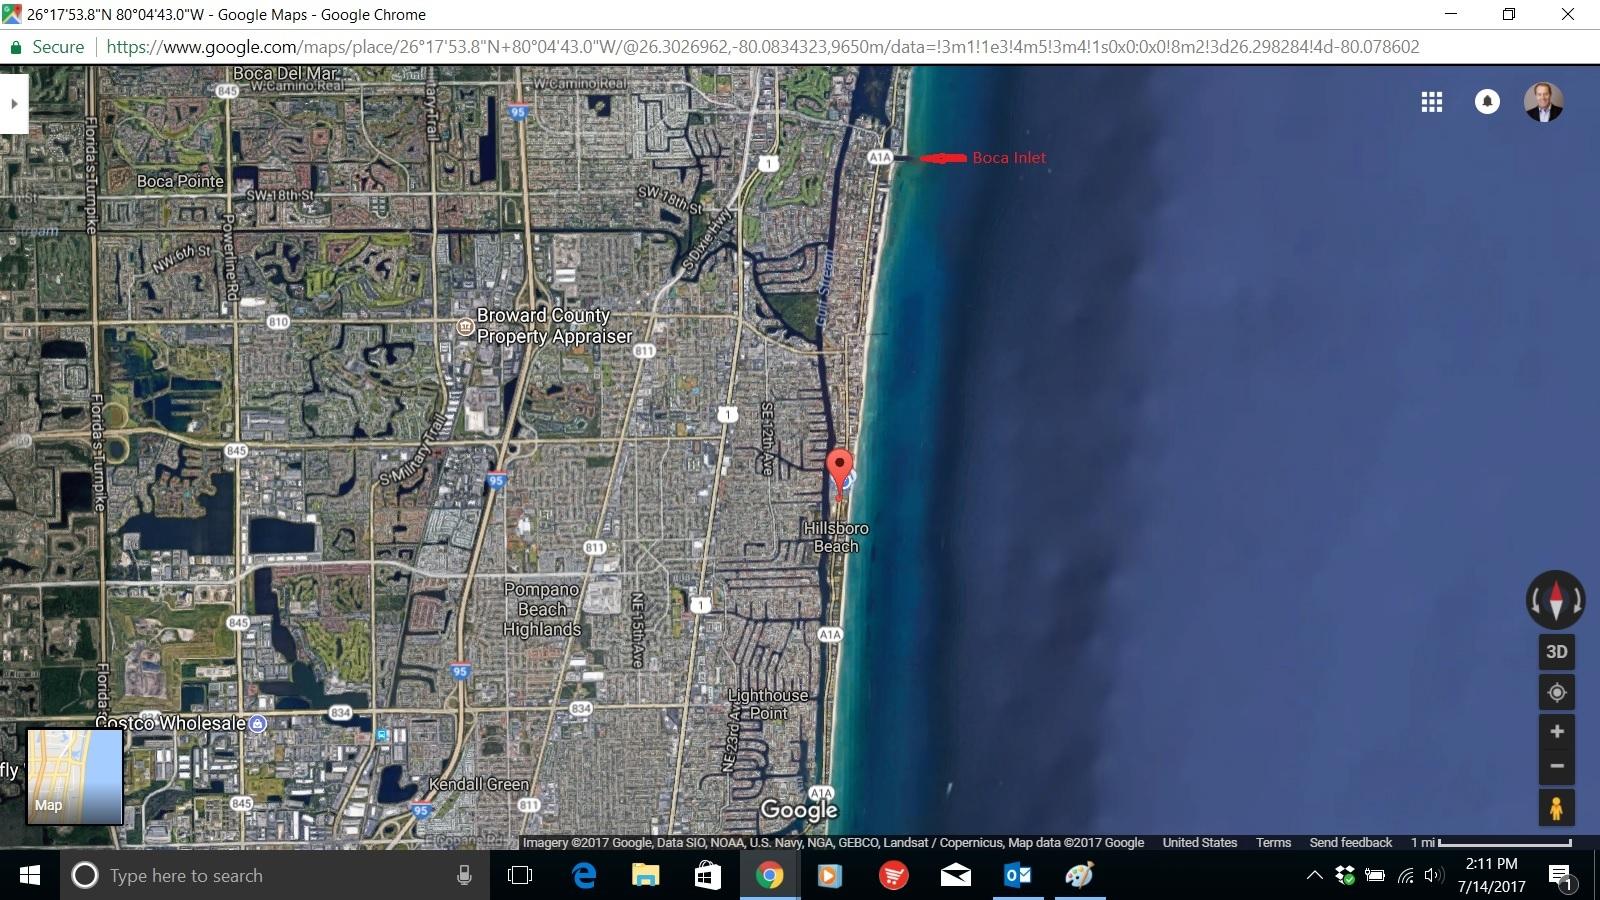Zoom out on the map
The width and height of the screenshot is (1600, 900).
[x=1556, y=767]
